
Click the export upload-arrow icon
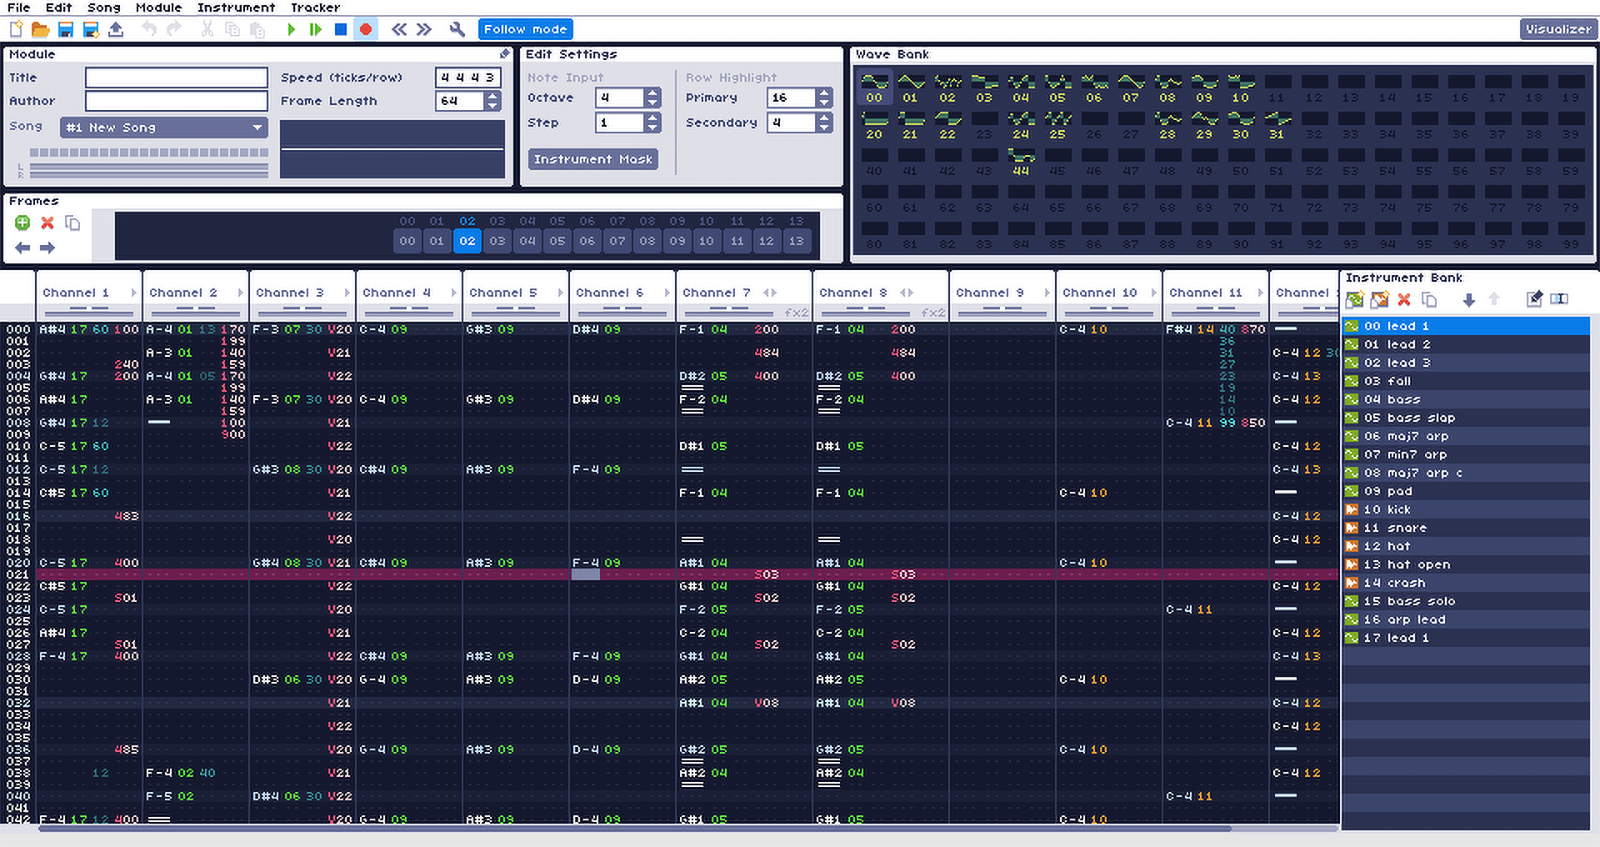(x=116, y=29)
